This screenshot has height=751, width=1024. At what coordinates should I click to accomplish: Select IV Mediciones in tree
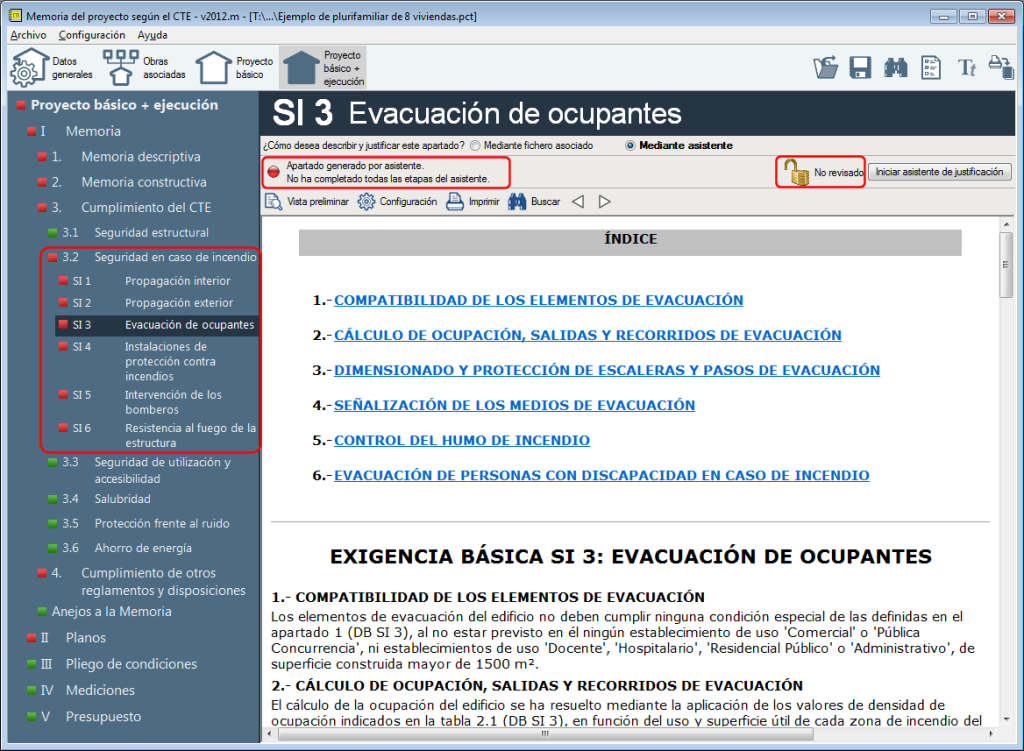point(100,690)
